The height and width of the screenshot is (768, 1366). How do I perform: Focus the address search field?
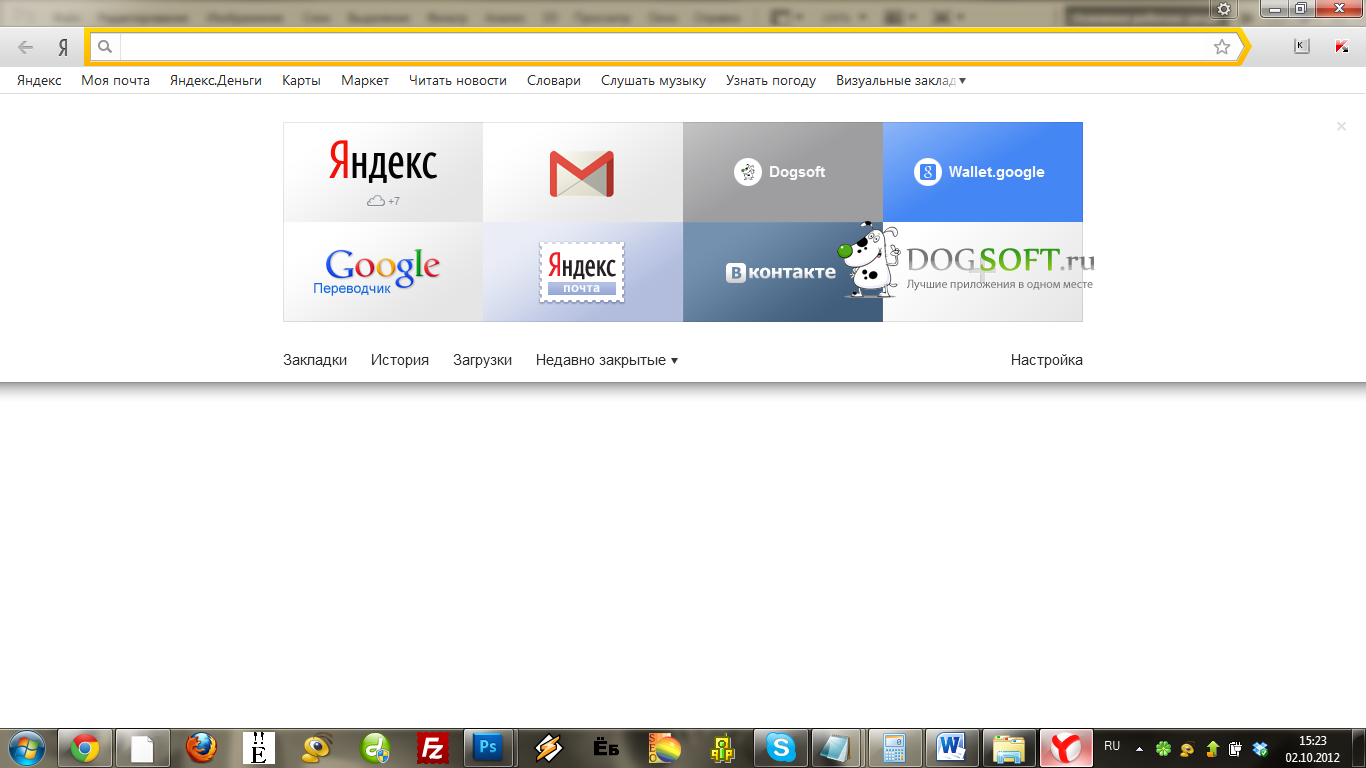coord(665,46)
